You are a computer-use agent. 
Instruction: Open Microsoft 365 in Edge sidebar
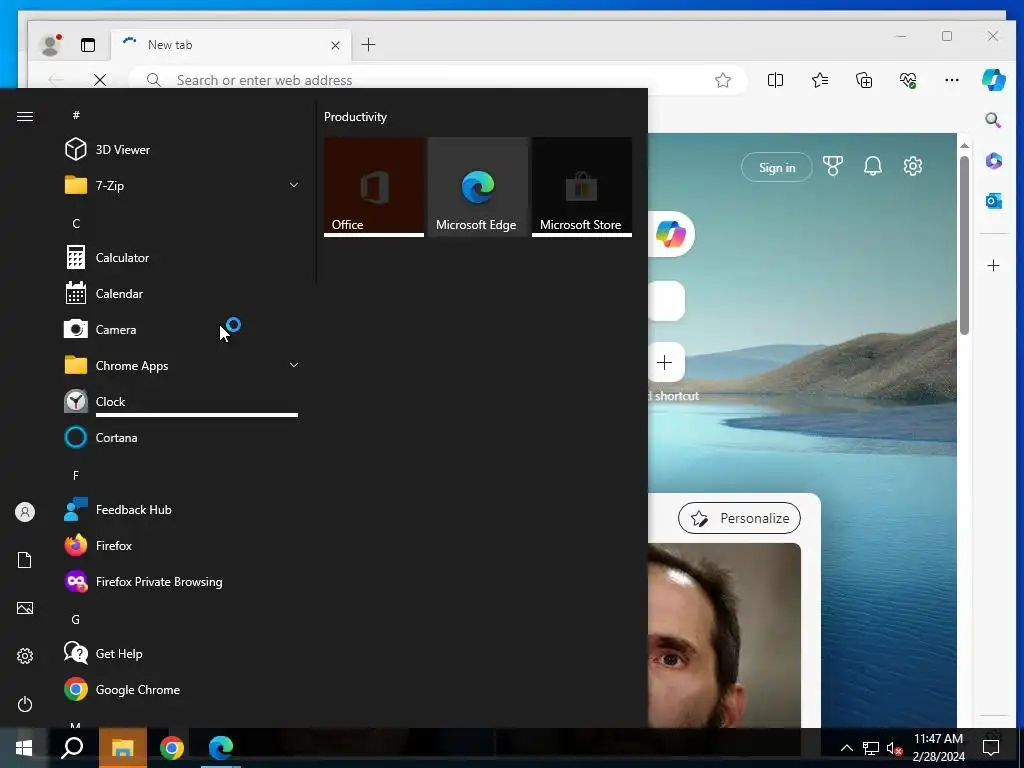pos(993,161)
